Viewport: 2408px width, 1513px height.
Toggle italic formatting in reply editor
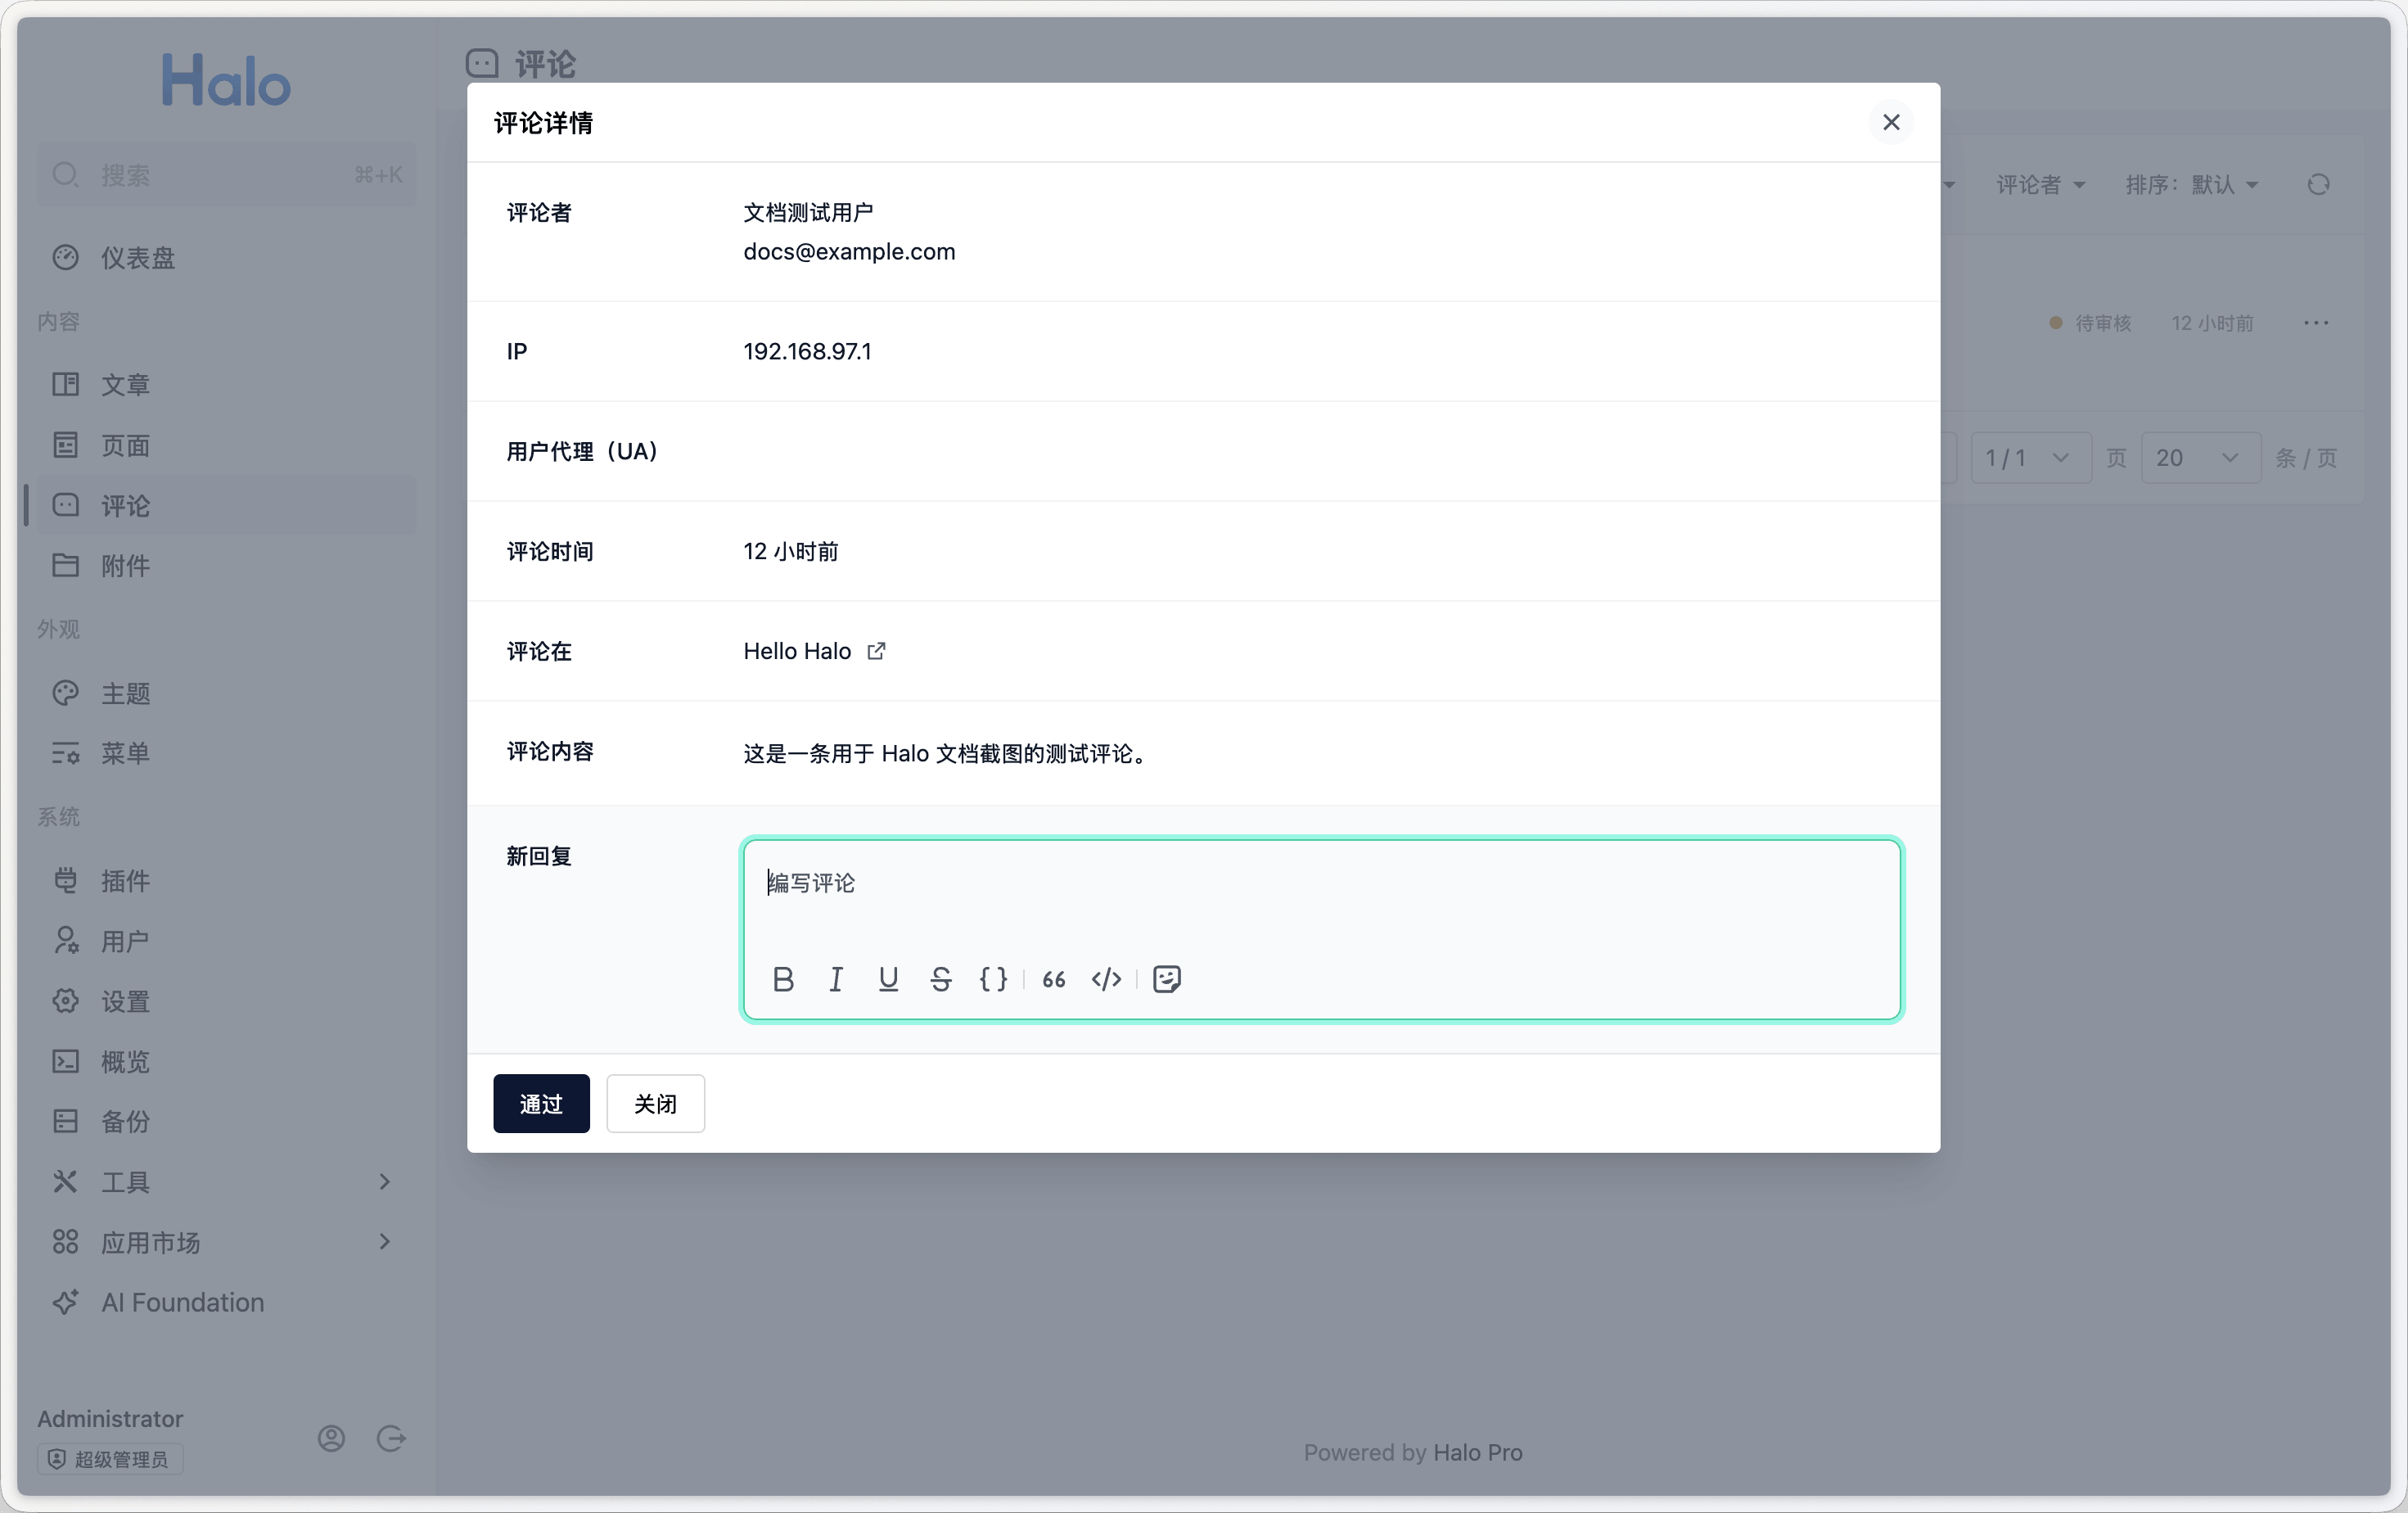(x=836, y=979)
